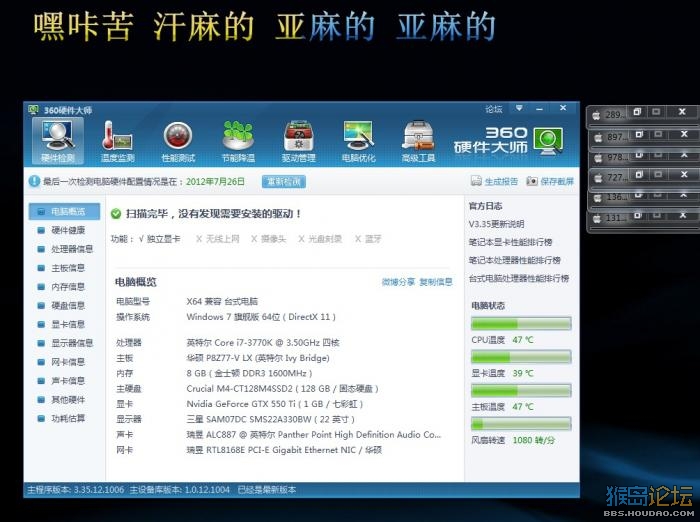Click the 显卡温度 progress bar

point(521,357)
